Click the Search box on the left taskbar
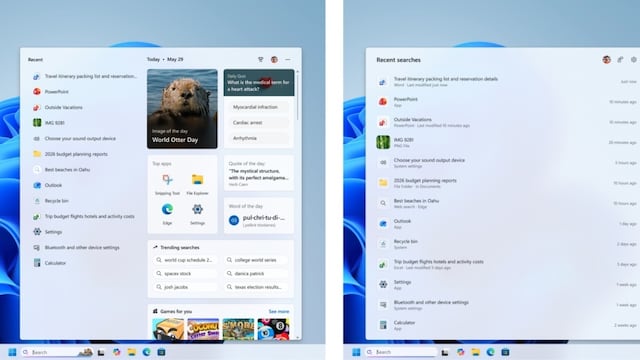Screen dimensions: 640x360 [57, 352]
